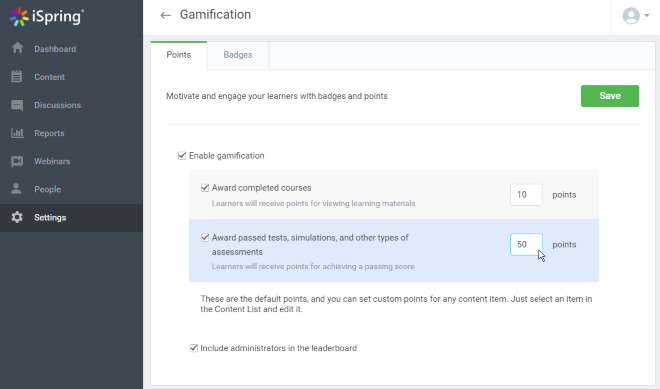
Task: Click the Discussions chat bubble icon
Action: click(x=17, y=105)
